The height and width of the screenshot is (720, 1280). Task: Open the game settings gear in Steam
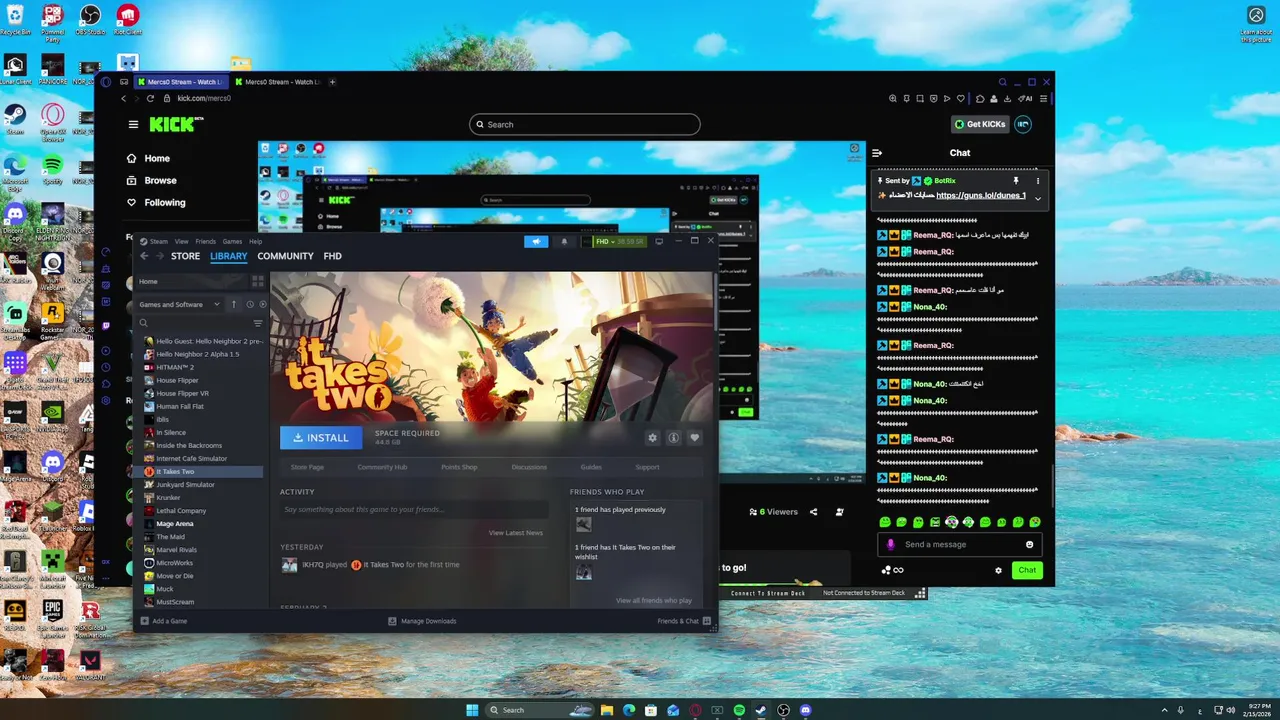(x=653, y=437)
